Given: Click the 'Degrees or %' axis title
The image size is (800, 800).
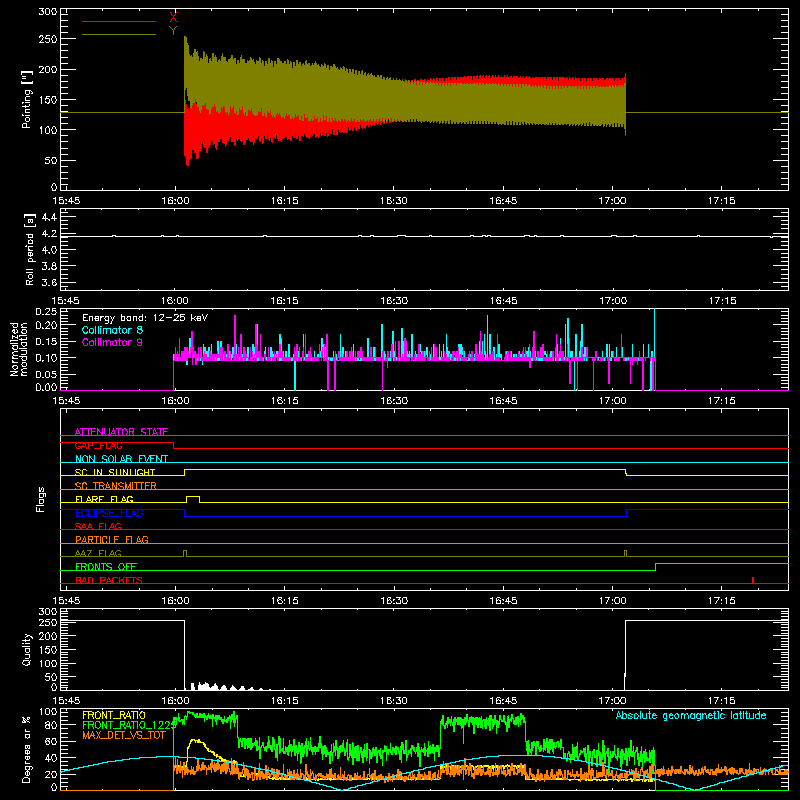Looking at the screenshot, I should coord(26,749).
